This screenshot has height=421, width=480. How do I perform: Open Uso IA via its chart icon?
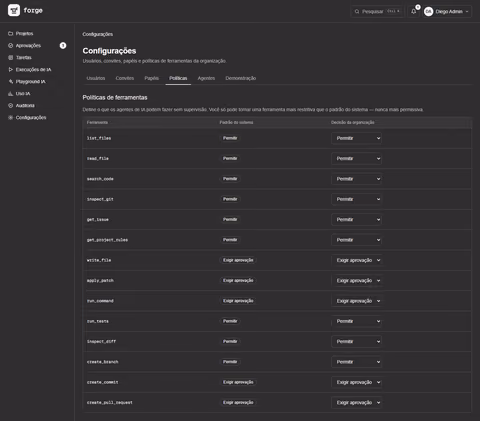pyautogui.click(x=10, y=93)
